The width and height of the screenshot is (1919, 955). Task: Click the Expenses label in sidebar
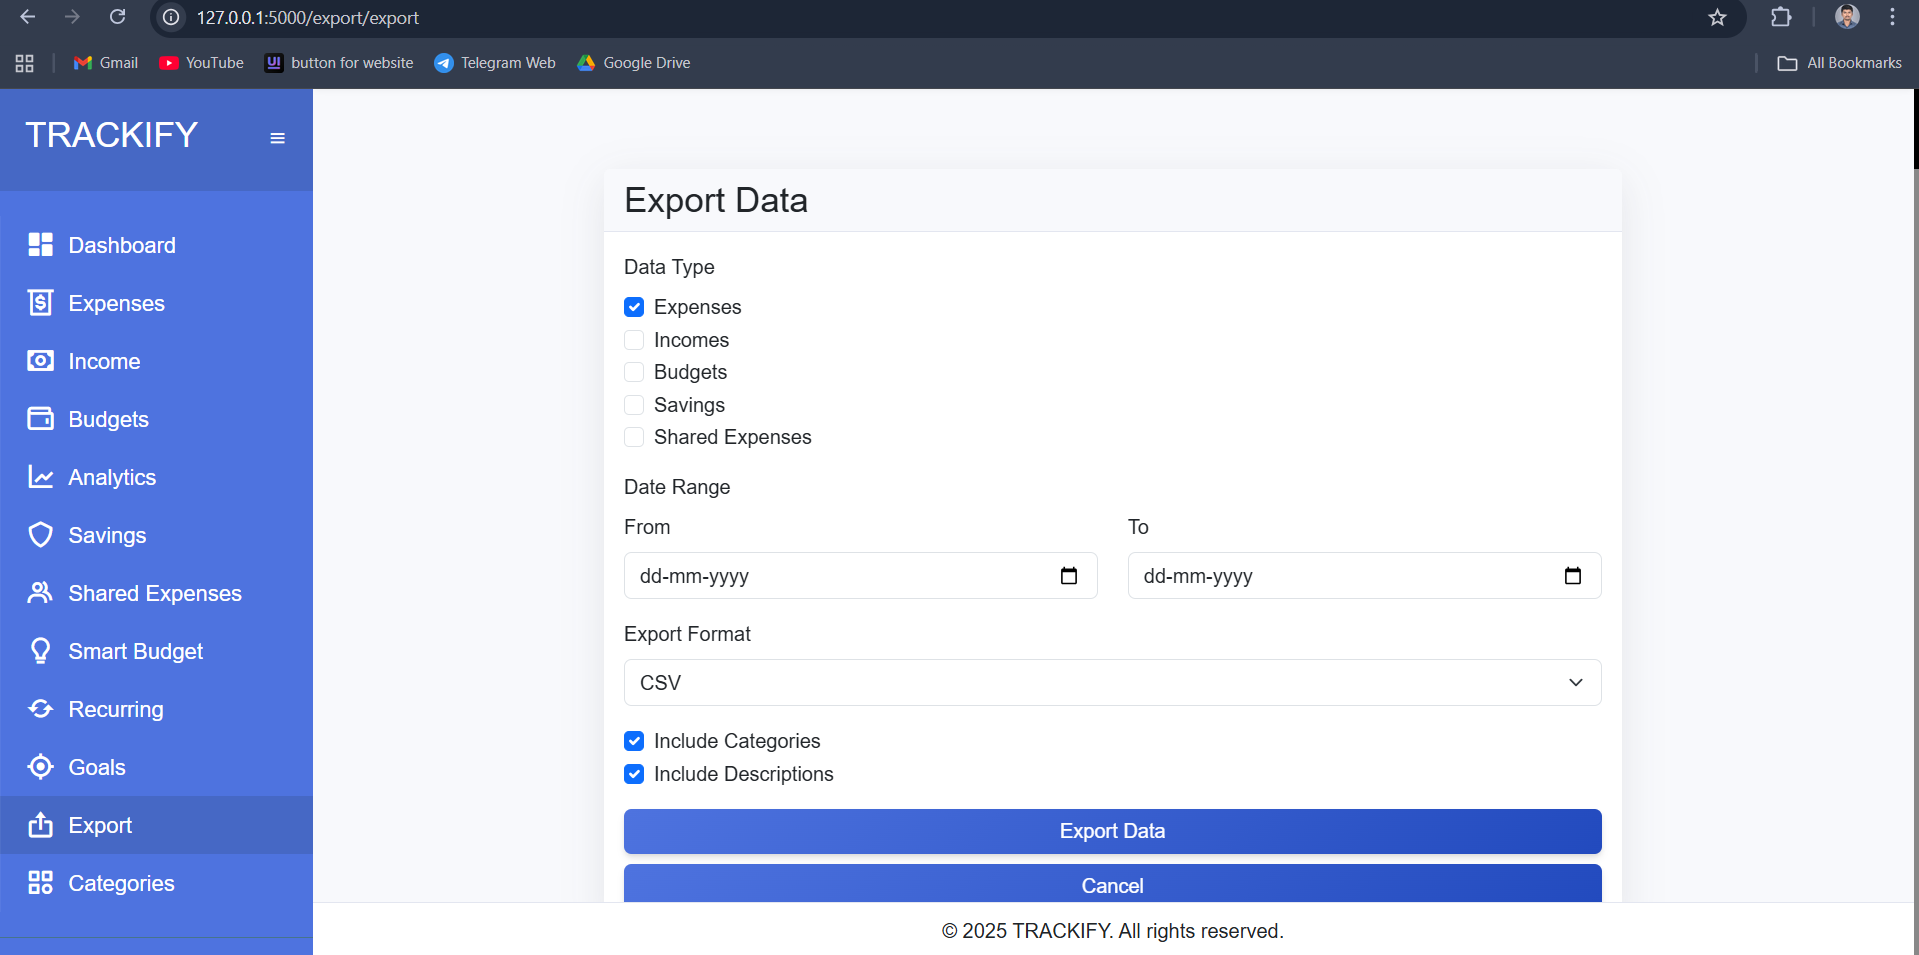(117, 303)
